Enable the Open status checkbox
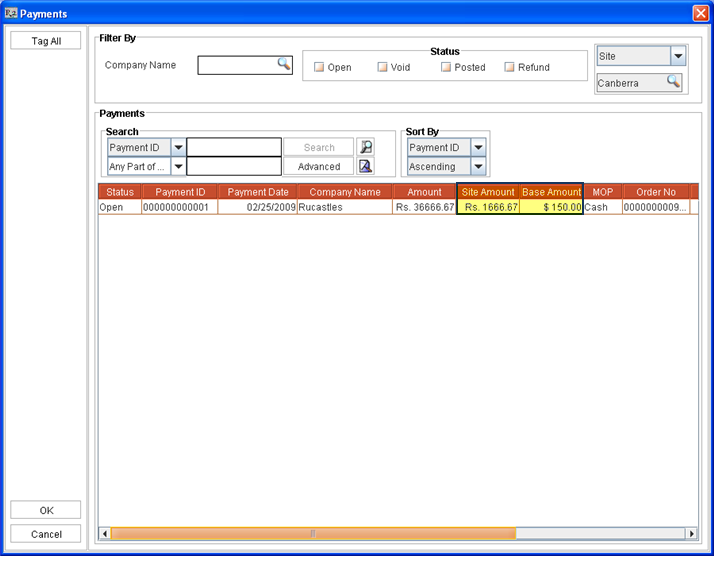718x562 pixels. pos(319,67)
